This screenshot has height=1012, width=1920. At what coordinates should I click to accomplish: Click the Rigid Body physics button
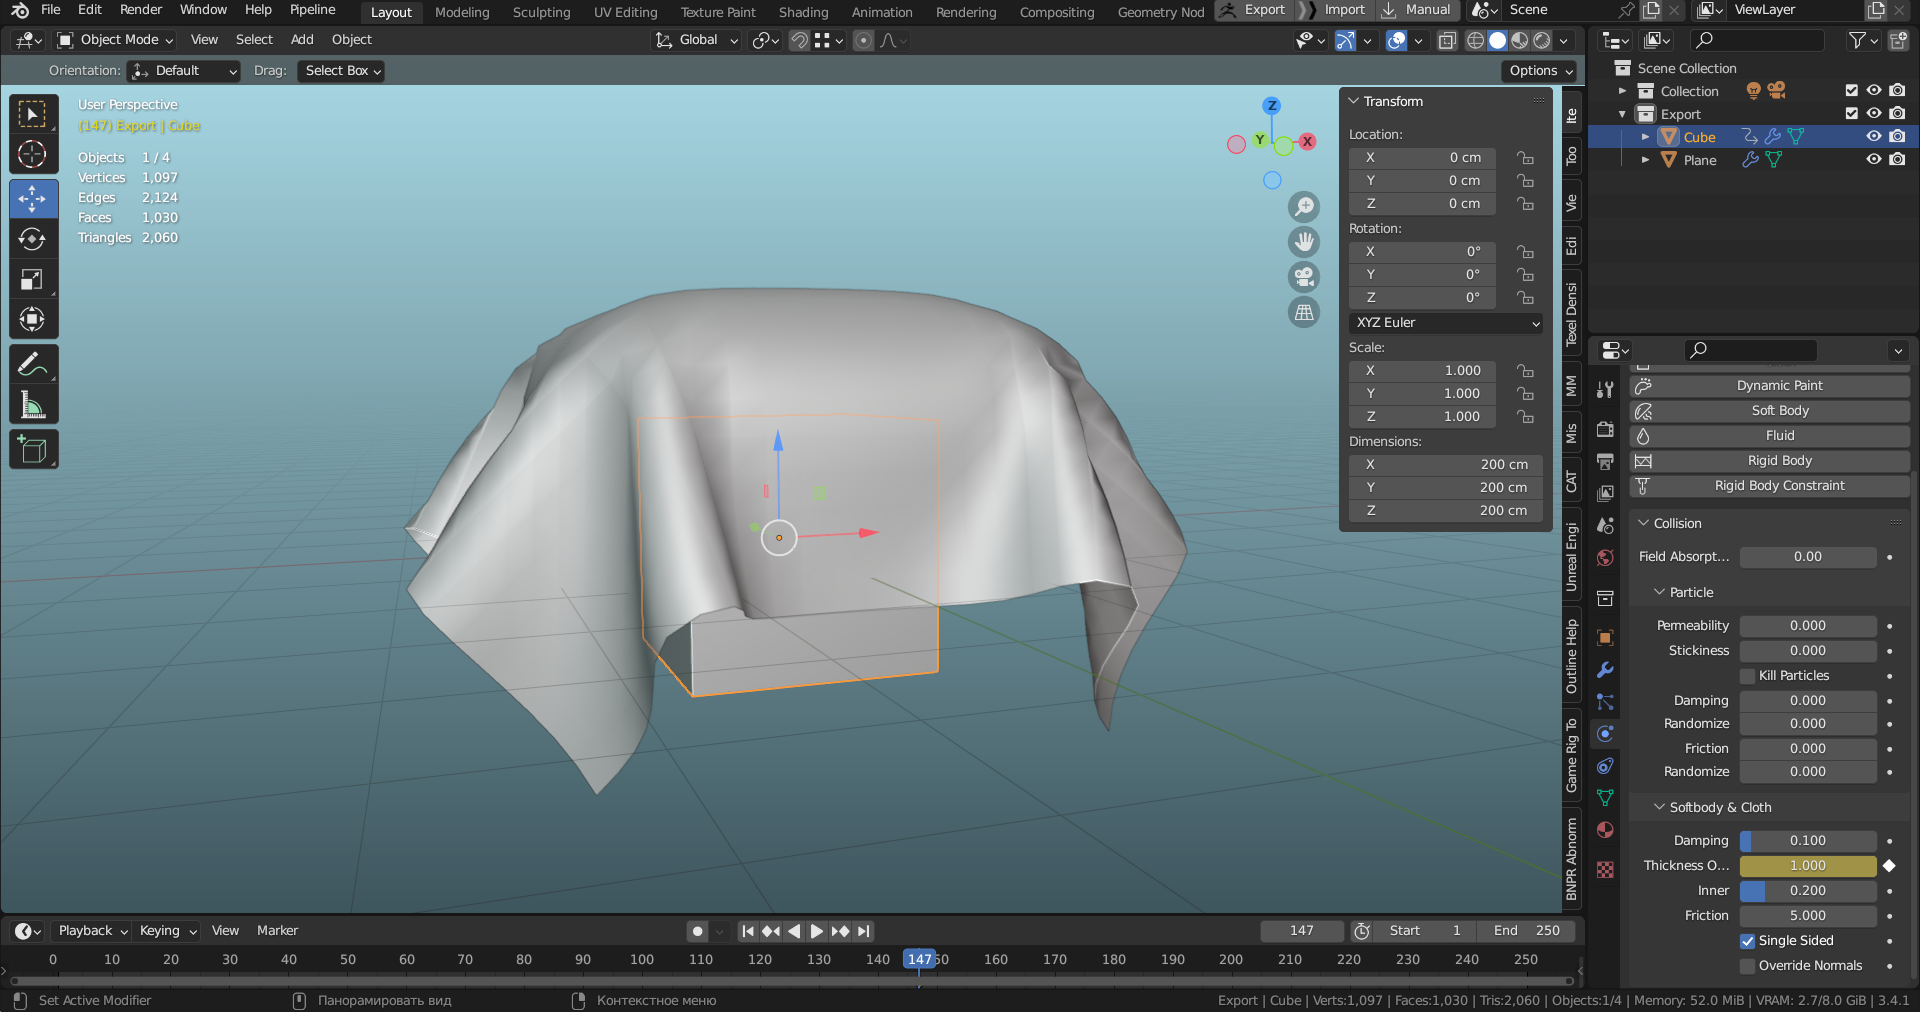tap(1779, 461)
